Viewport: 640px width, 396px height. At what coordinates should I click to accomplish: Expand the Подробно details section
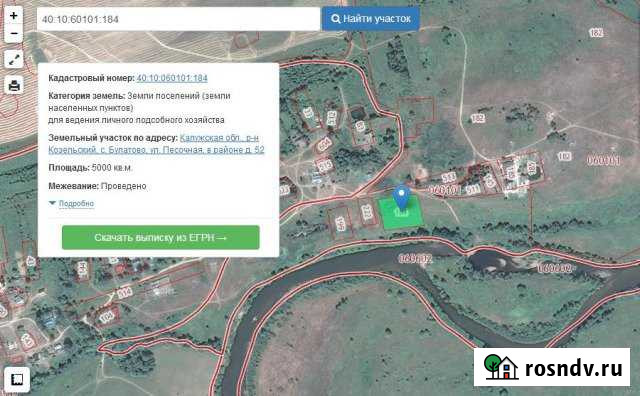click(76, 203)
